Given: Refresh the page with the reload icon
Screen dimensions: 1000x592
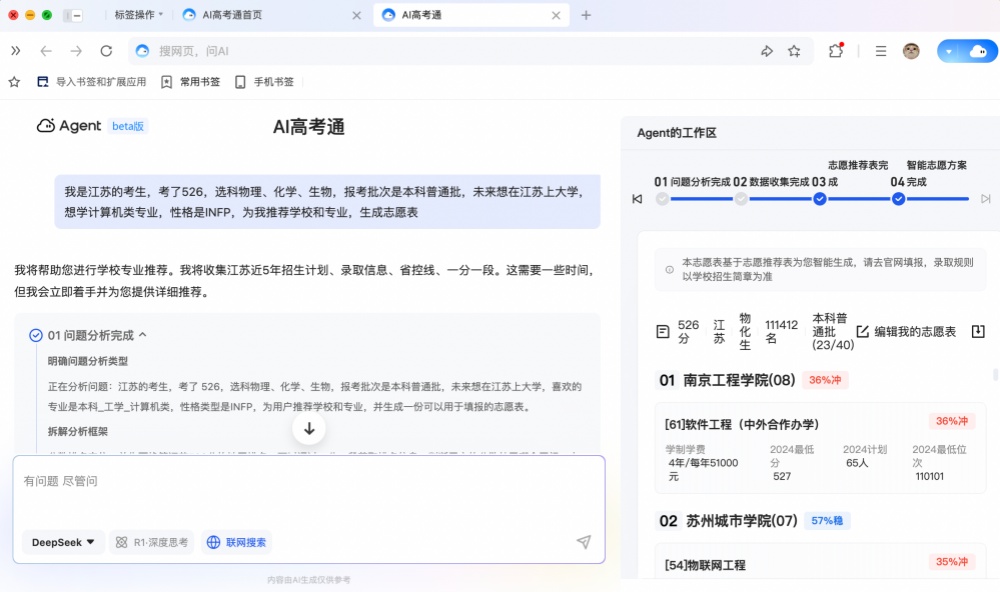Looking at the screenshot, I should (106, 50).
